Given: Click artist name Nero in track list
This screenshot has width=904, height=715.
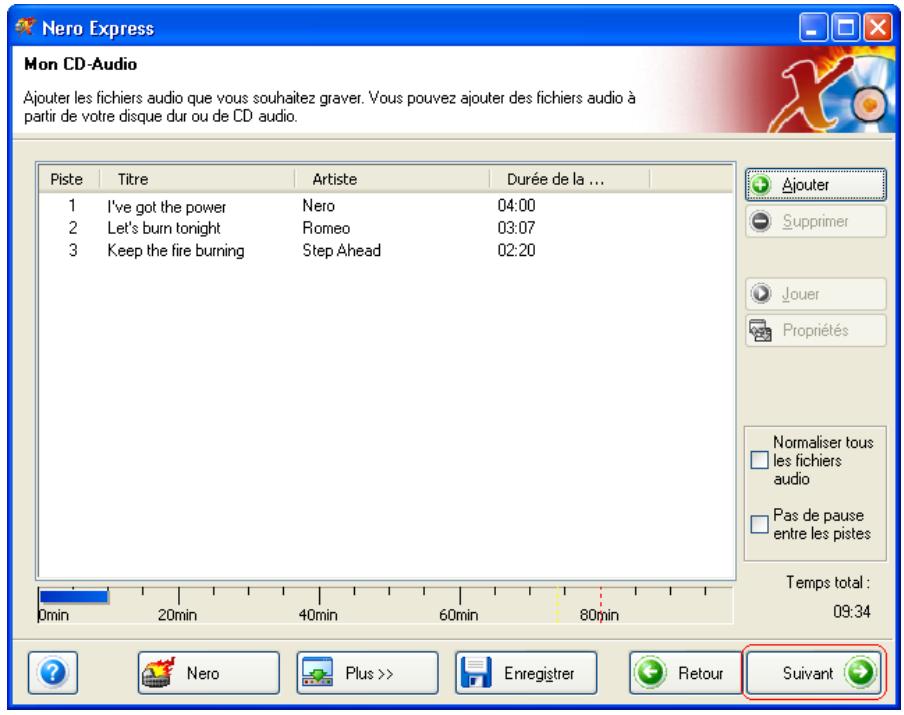Looking at the screenshot, I should (x=319, y=206).
